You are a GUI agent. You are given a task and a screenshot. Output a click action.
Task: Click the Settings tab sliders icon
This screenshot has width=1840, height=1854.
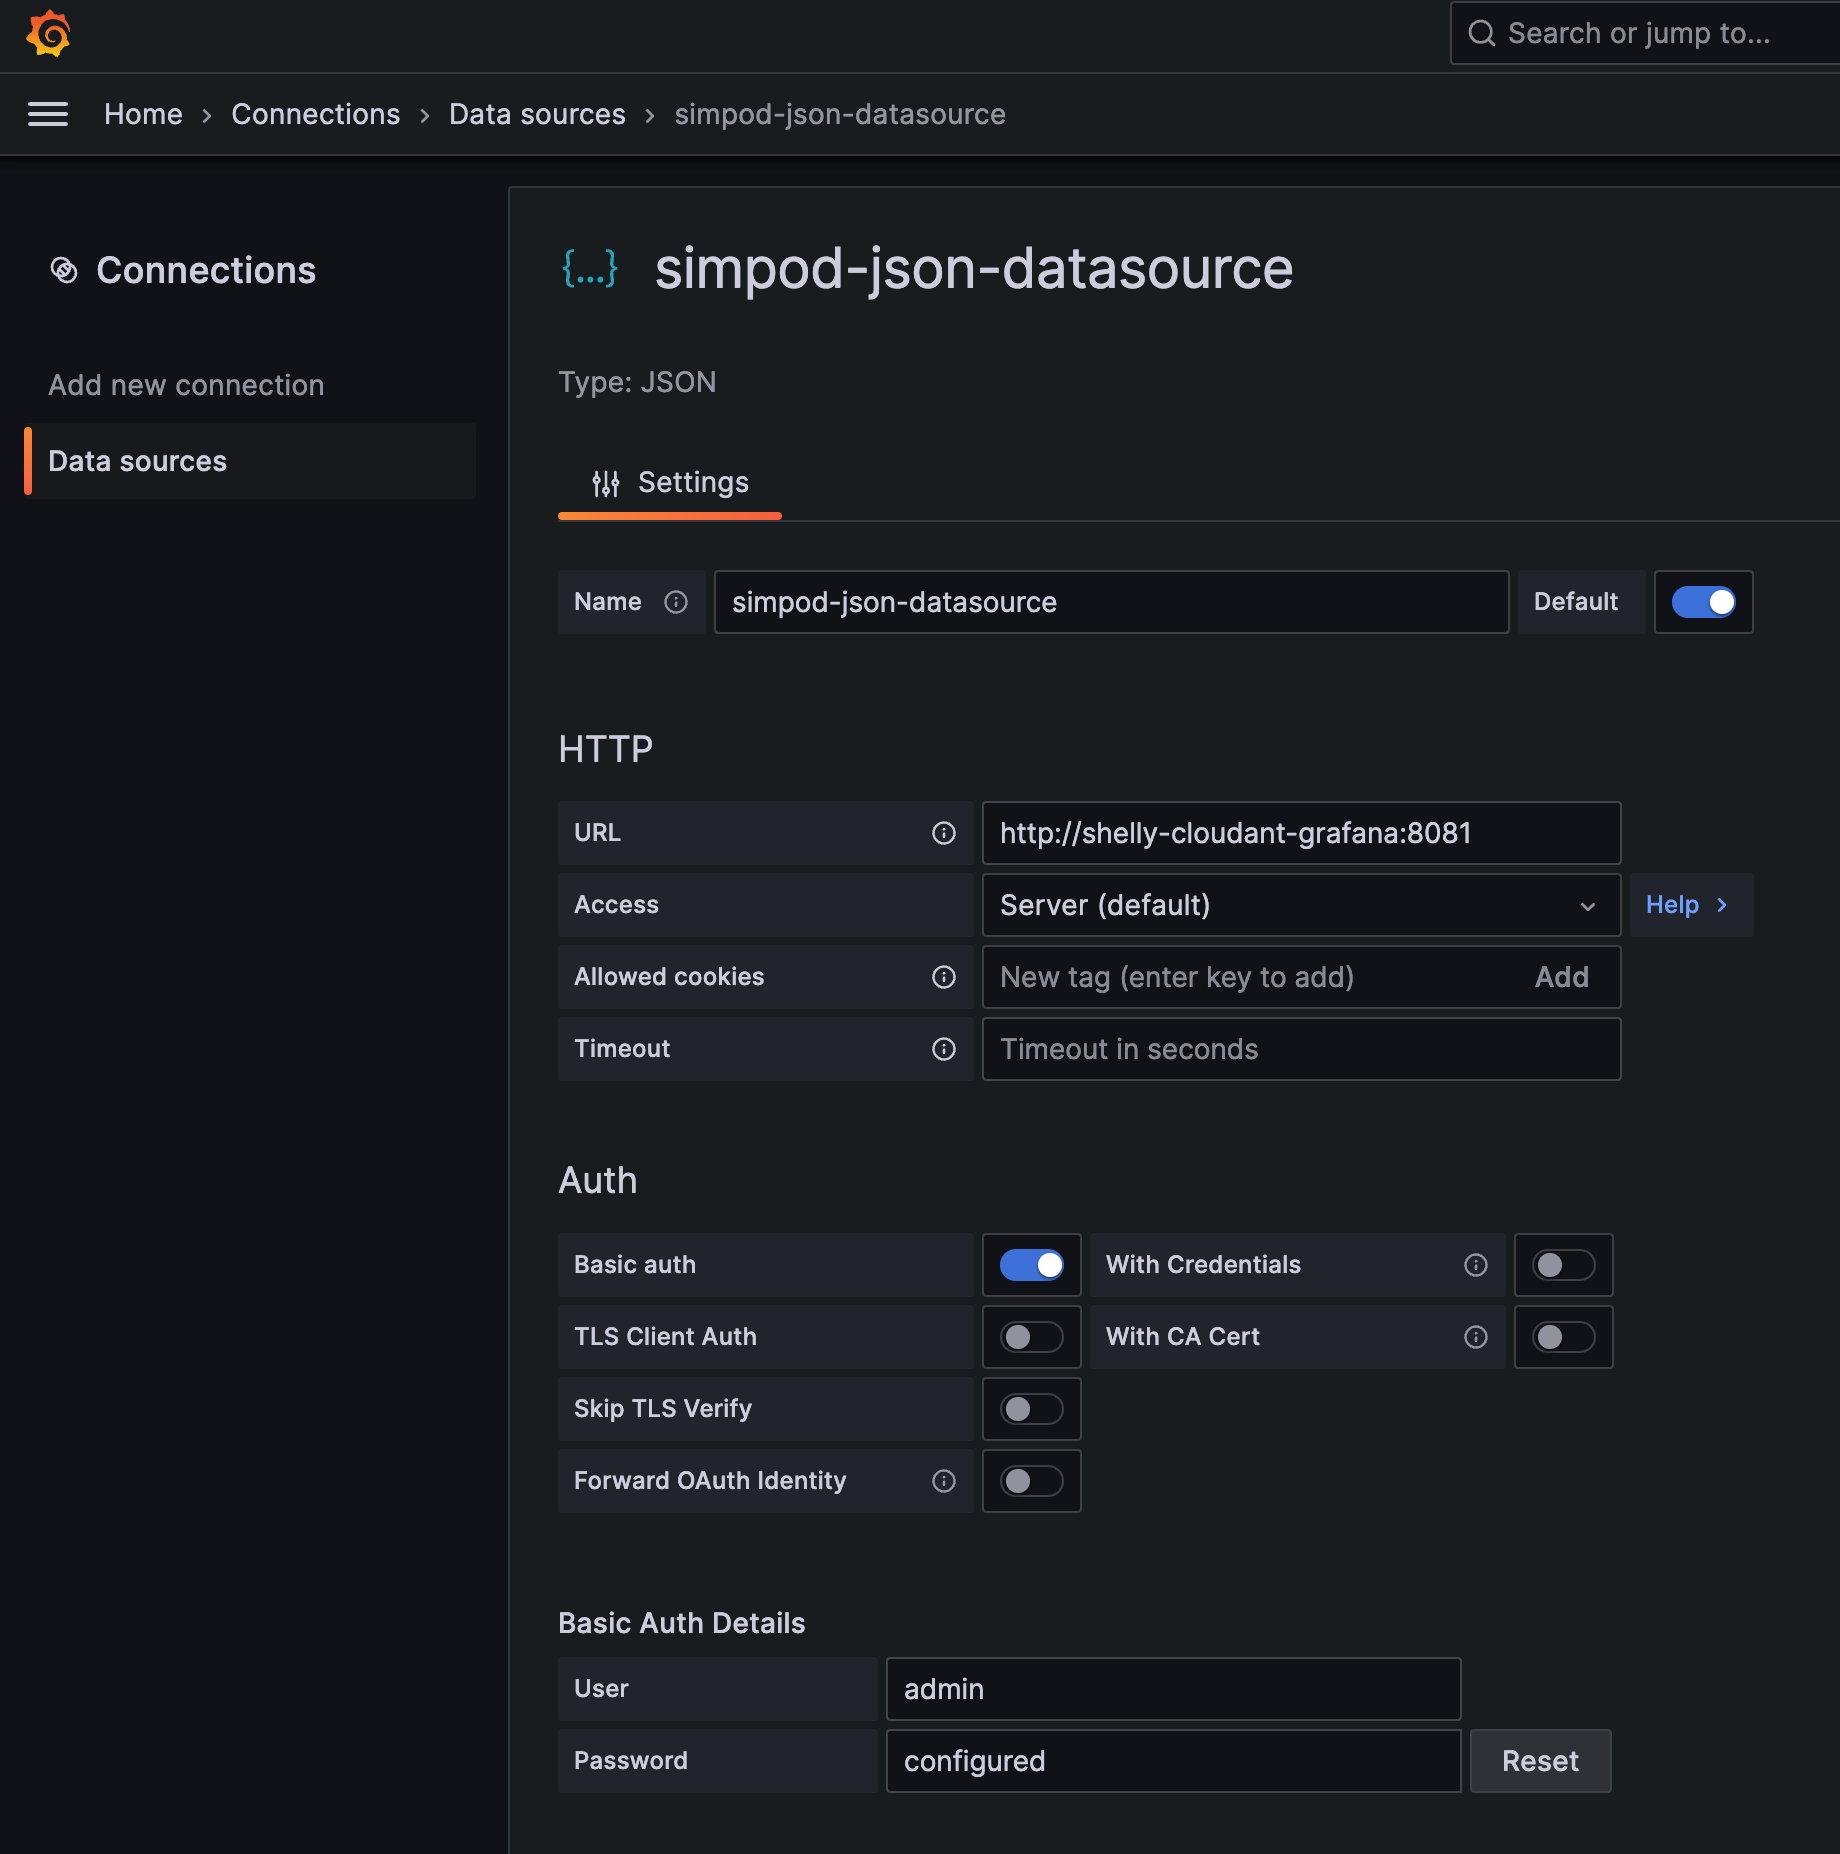605,483
